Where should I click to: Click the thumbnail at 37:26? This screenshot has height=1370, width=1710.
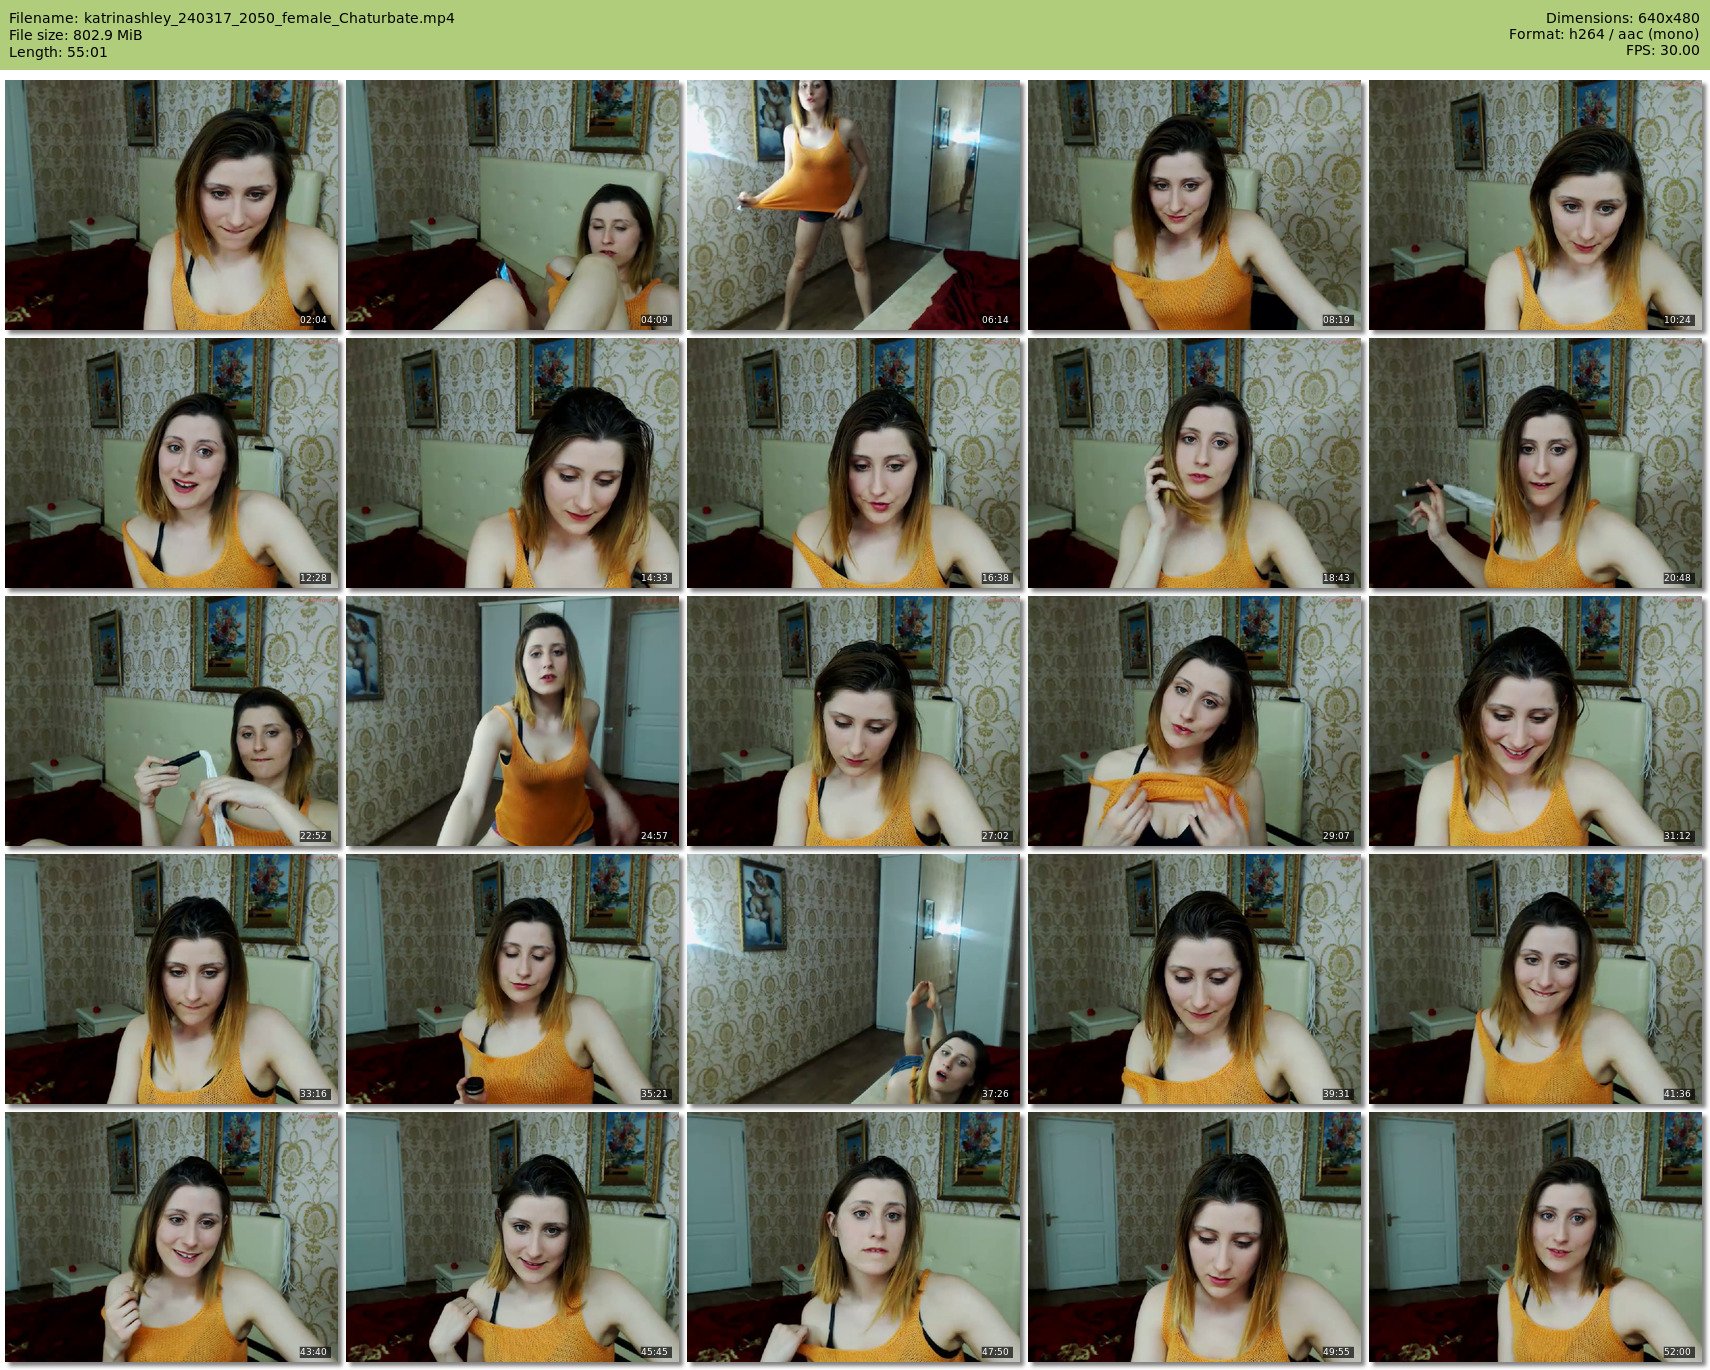pos(853,979)
